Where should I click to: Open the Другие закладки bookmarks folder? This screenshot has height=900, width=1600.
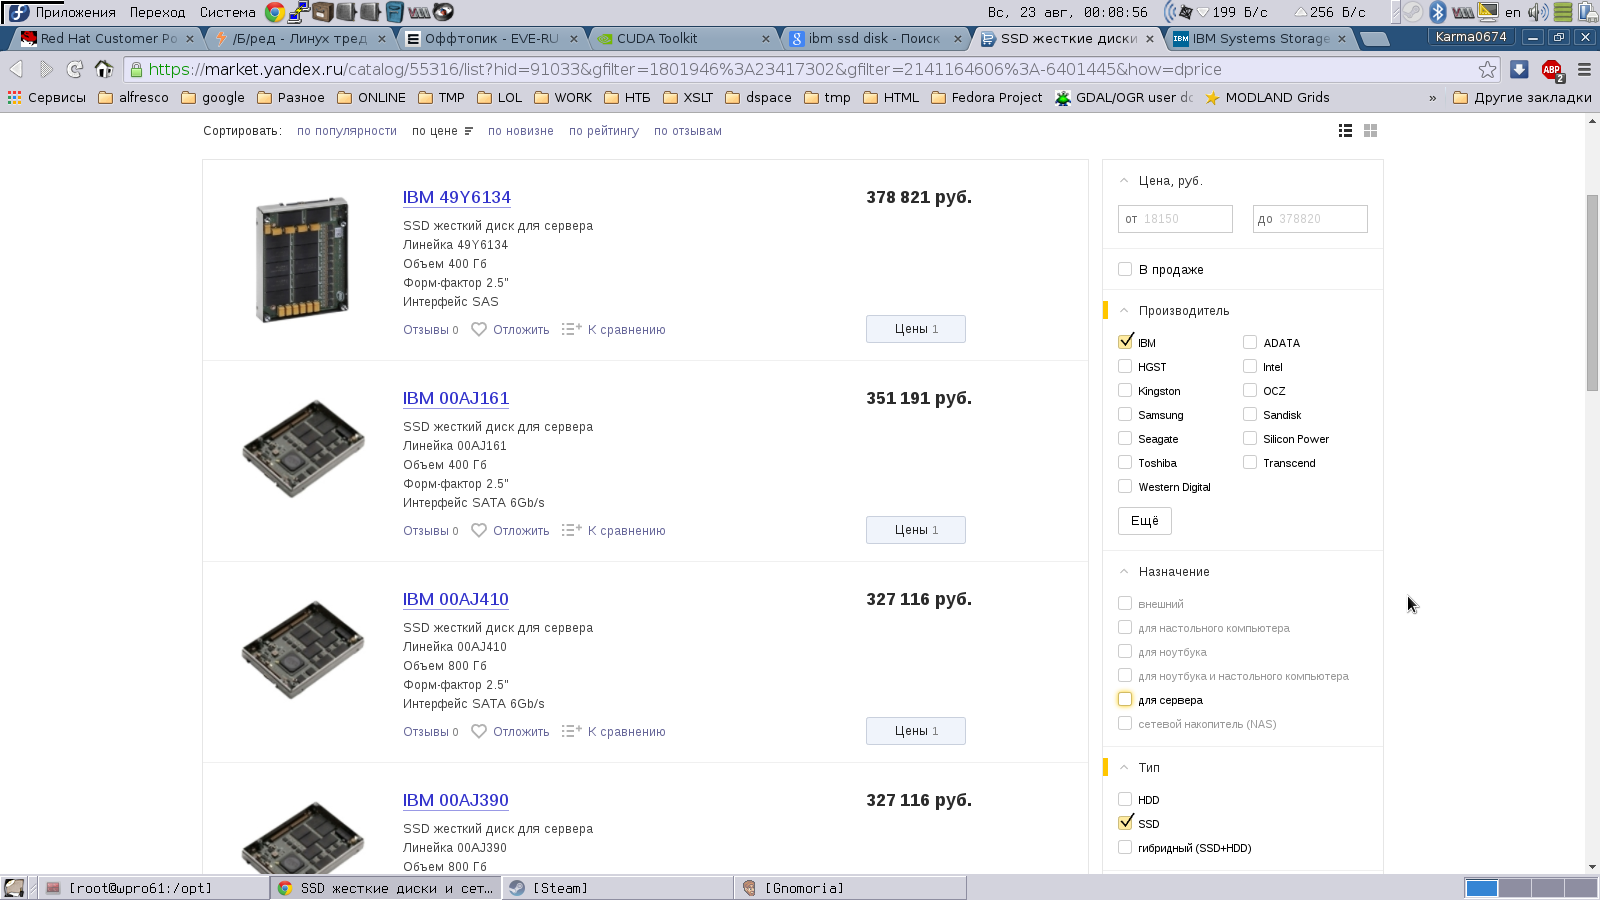pos(1522,97)
